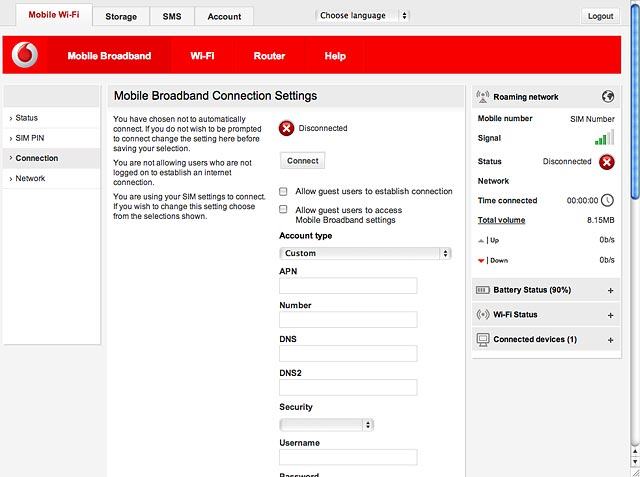
Task: Click the Vodafone logo icon
Action: 25,55
